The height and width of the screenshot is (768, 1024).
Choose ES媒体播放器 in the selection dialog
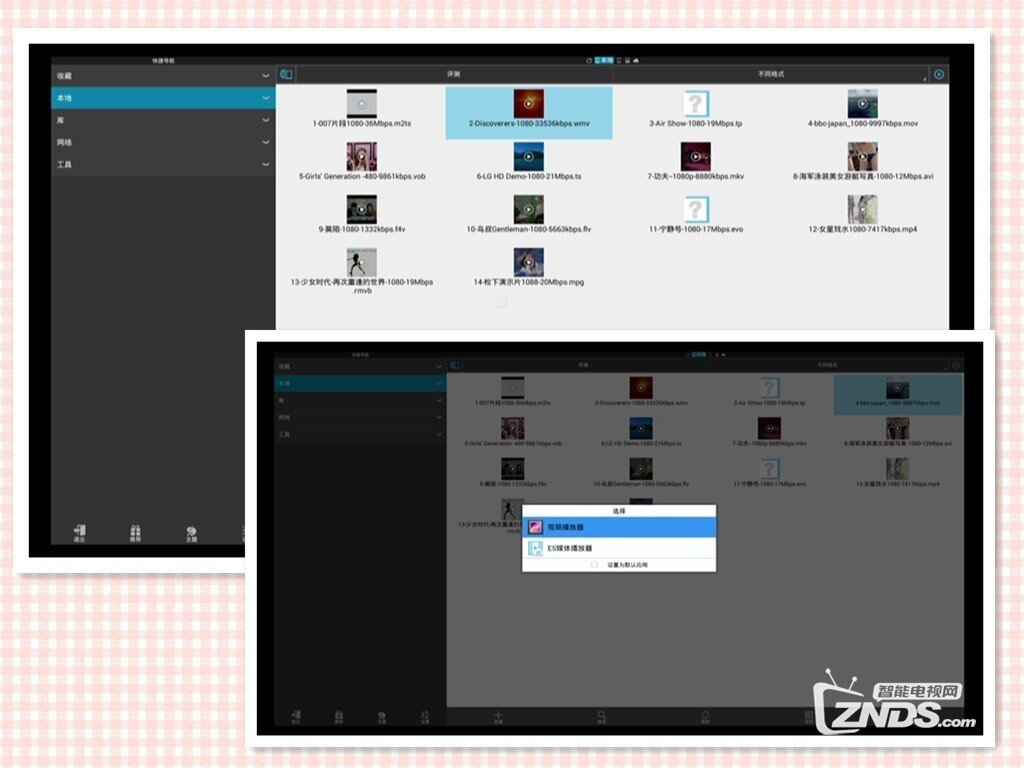tap(619, 549)
